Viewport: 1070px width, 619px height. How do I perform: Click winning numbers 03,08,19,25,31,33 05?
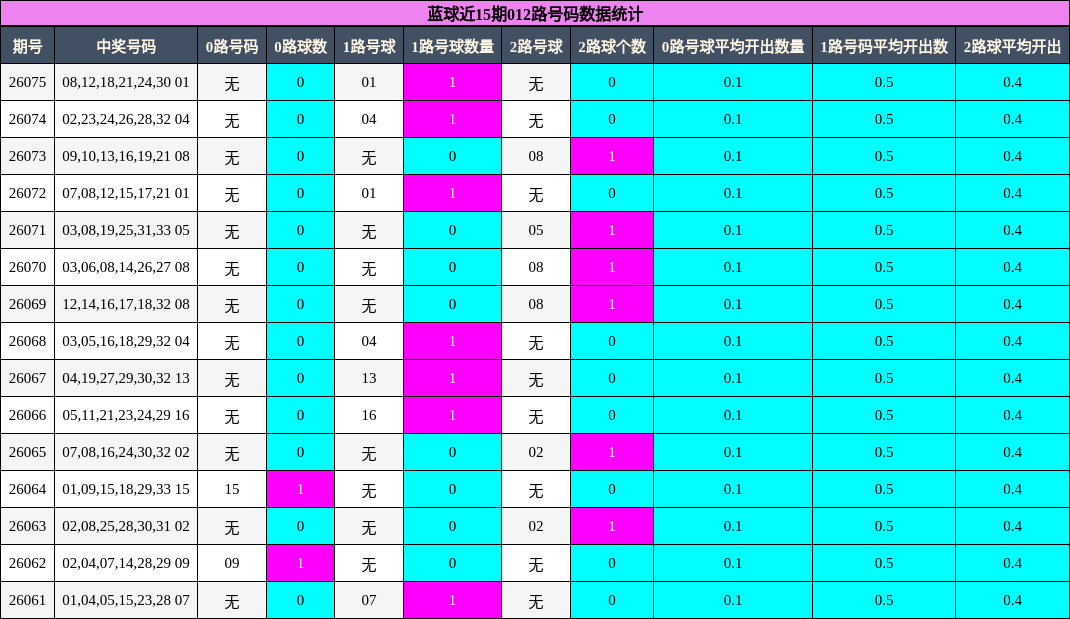click(126, 230)
